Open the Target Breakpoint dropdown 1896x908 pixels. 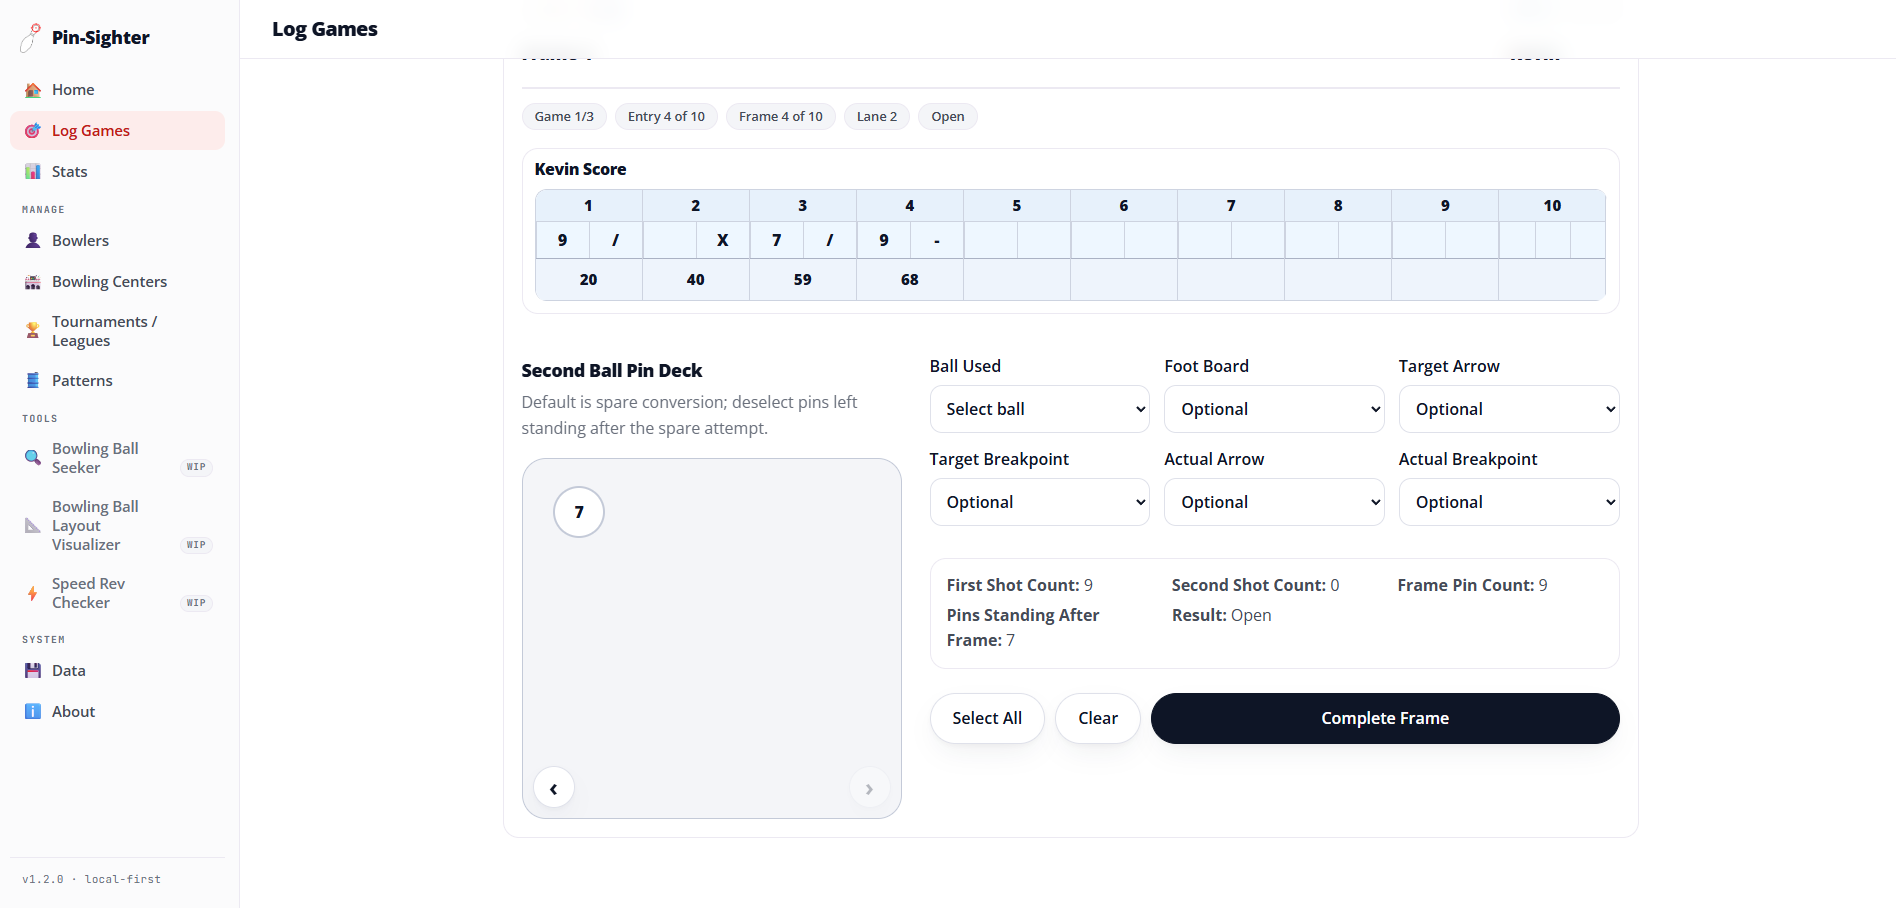click(x=1040, y=502)
